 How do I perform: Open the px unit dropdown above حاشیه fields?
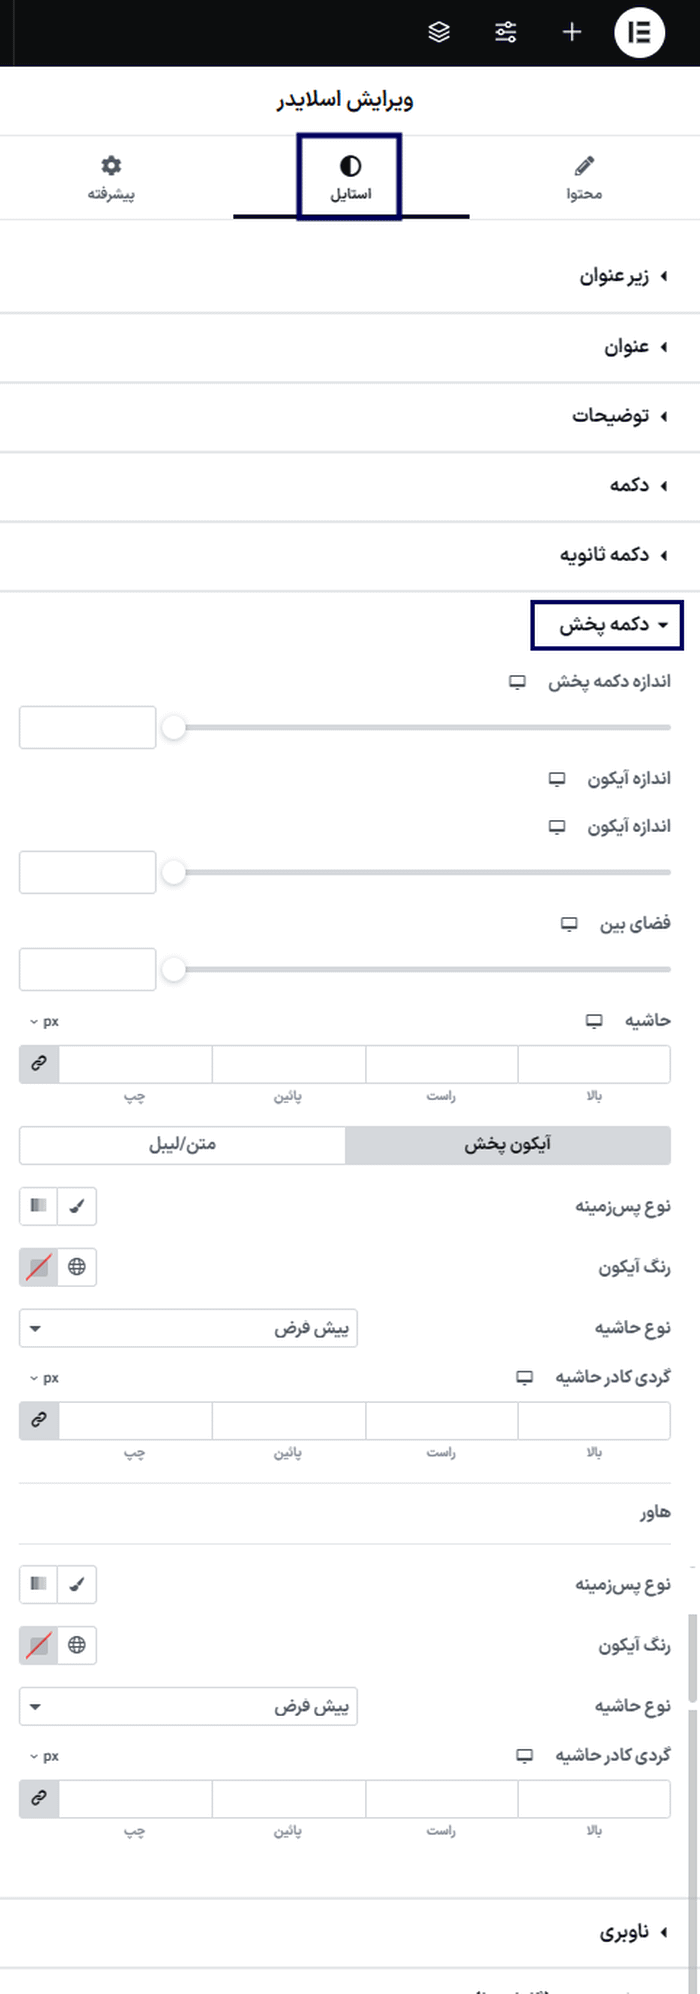pos(45,1021)
